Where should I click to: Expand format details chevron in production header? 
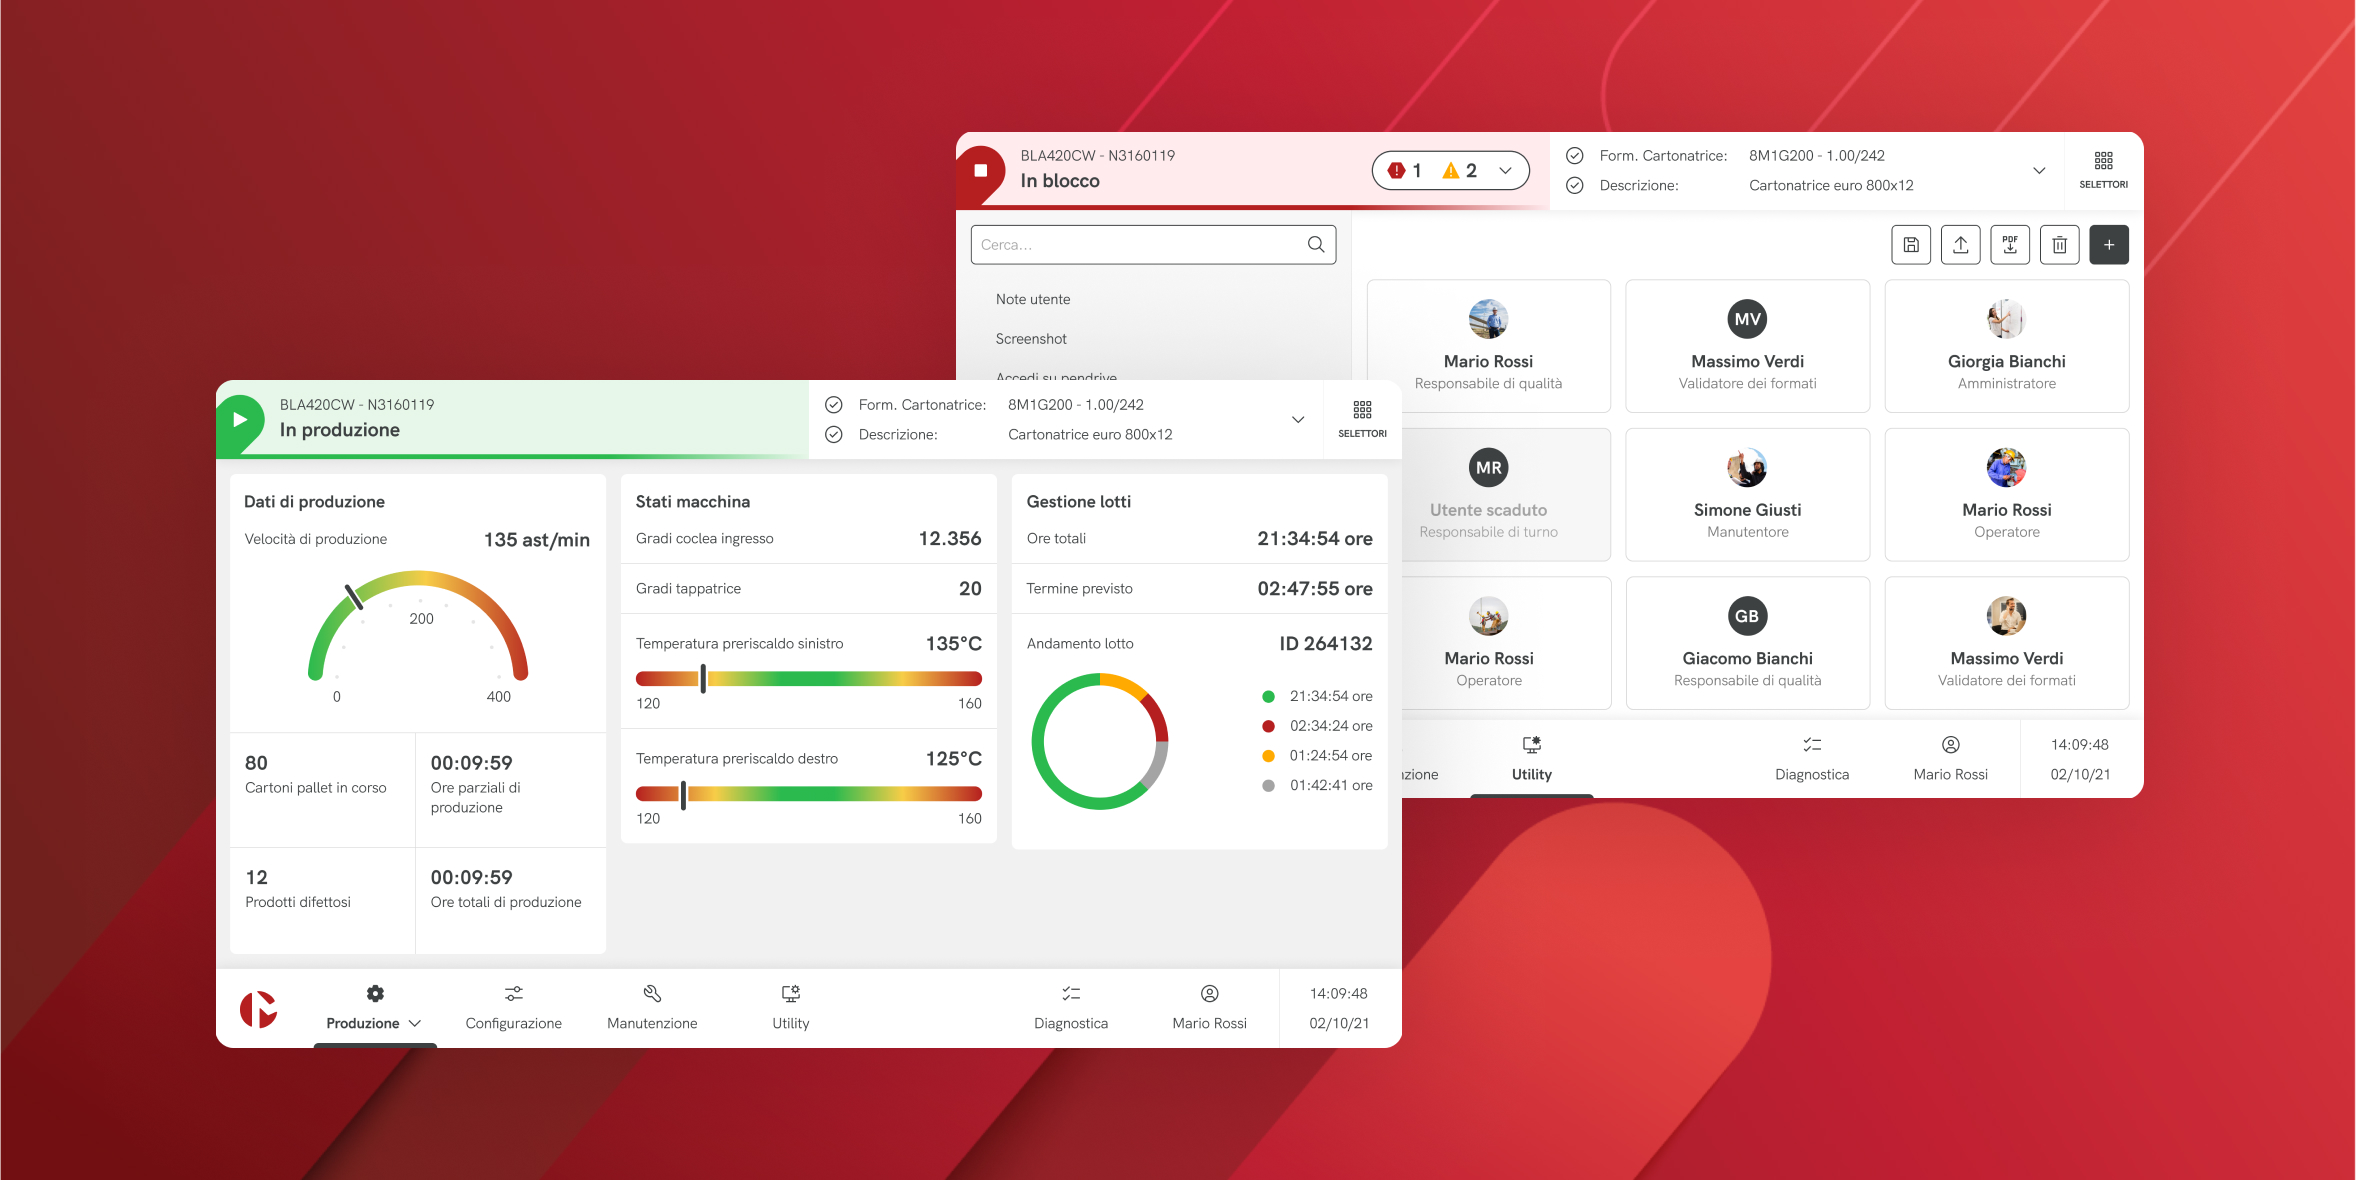[x=1298, y=420]
